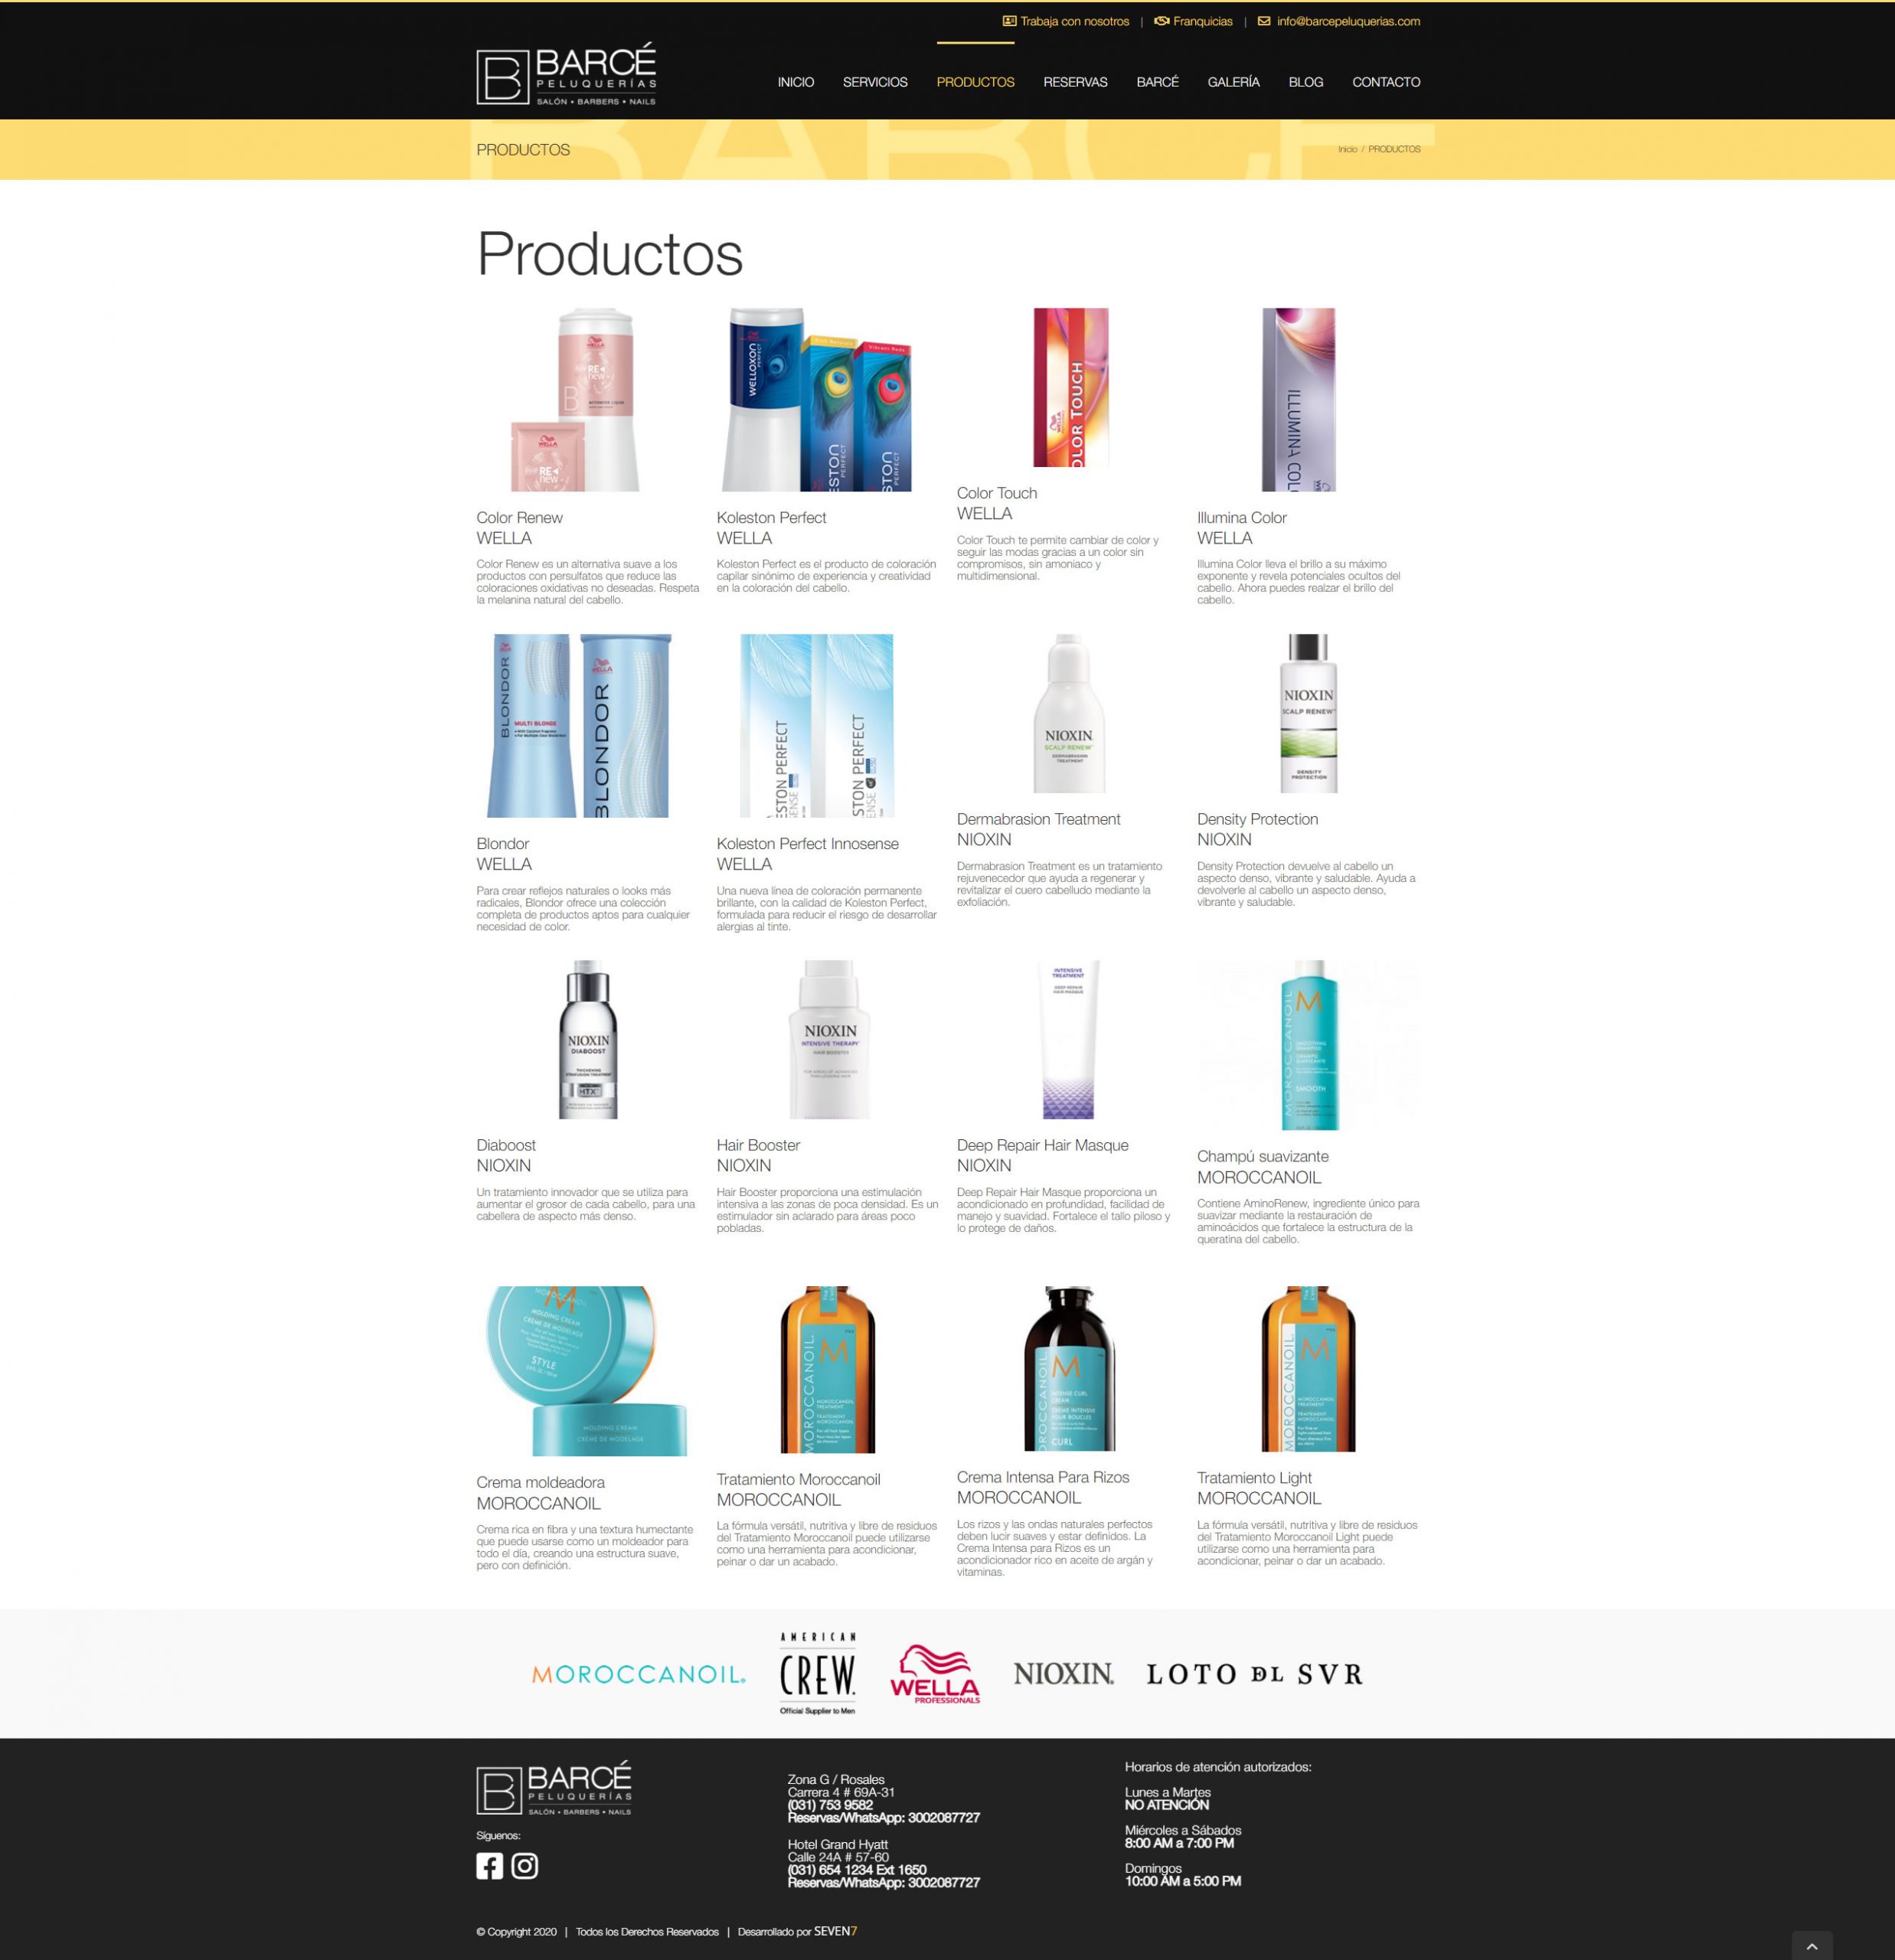1895x1960 pixels.
Task: Click the Inicio breadcrumb link
Action: pyautogui.click(x=1347, y=149)
